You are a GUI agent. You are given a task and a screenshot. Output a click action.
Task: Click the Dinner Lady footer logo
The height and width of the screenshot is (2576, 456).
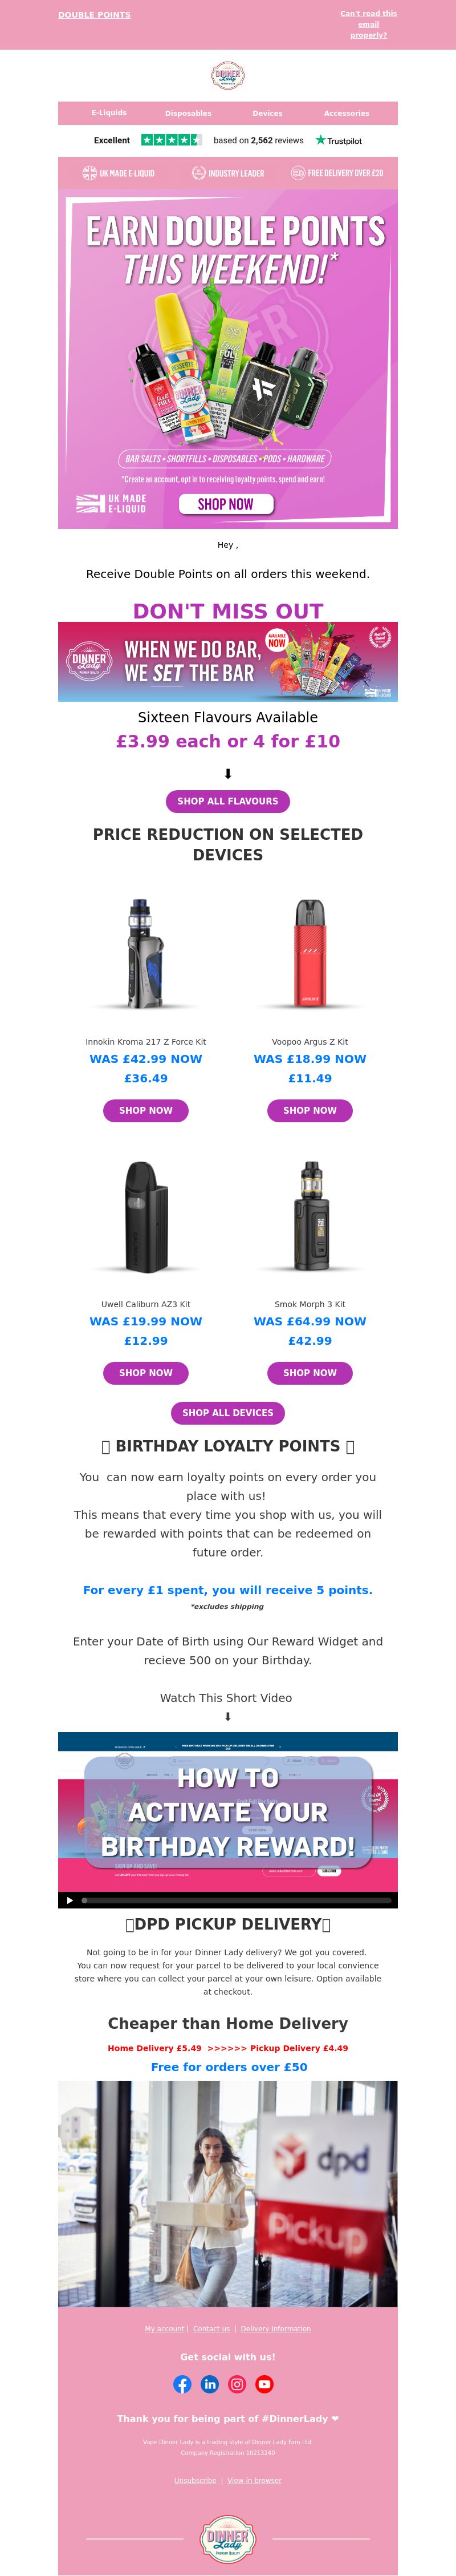pyautogui.click(x=228, y=2539)
